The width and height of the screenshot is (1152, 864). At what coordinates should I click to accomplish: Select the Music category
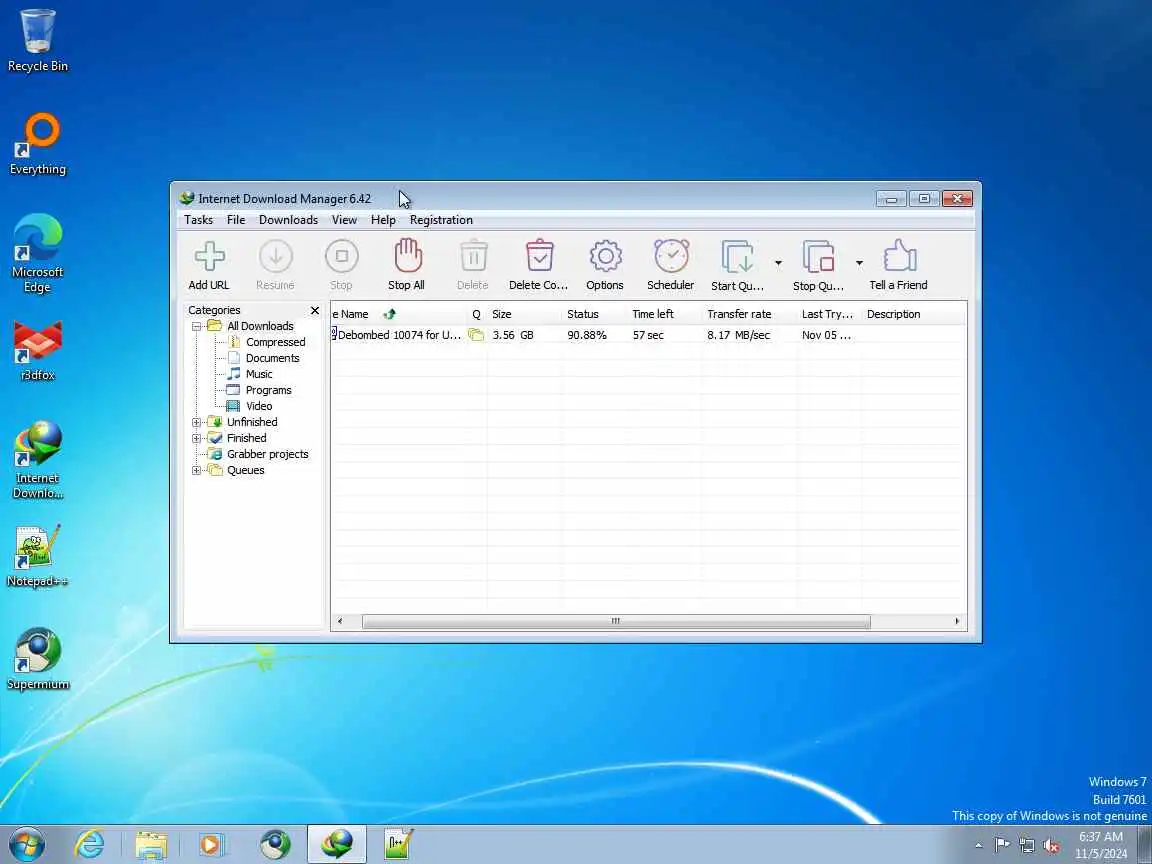(259, 375)
